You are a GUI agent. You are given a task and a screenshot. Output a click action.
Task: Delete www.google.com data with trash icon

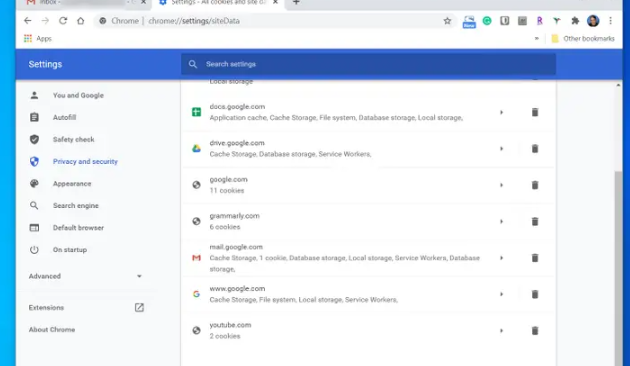(x=535, y=294)
